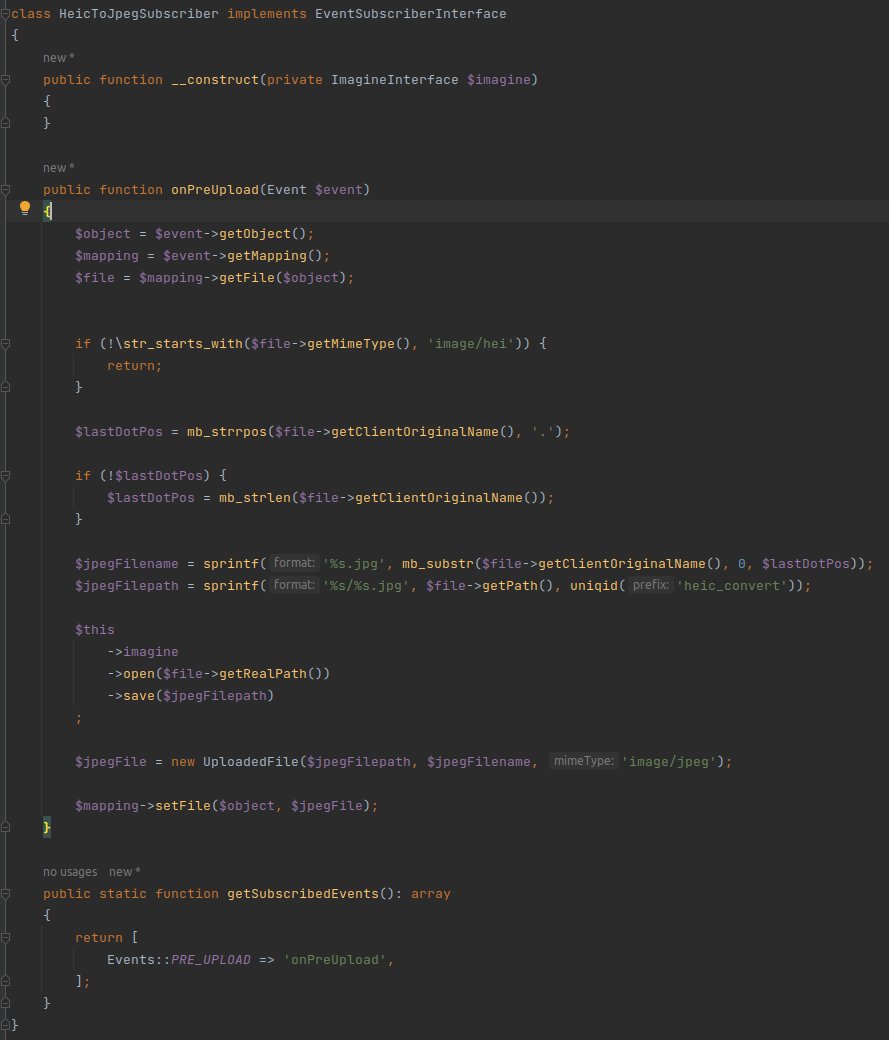
Task: Click 'format:' hint on the $jpegFilepath line
Action: 294,585
